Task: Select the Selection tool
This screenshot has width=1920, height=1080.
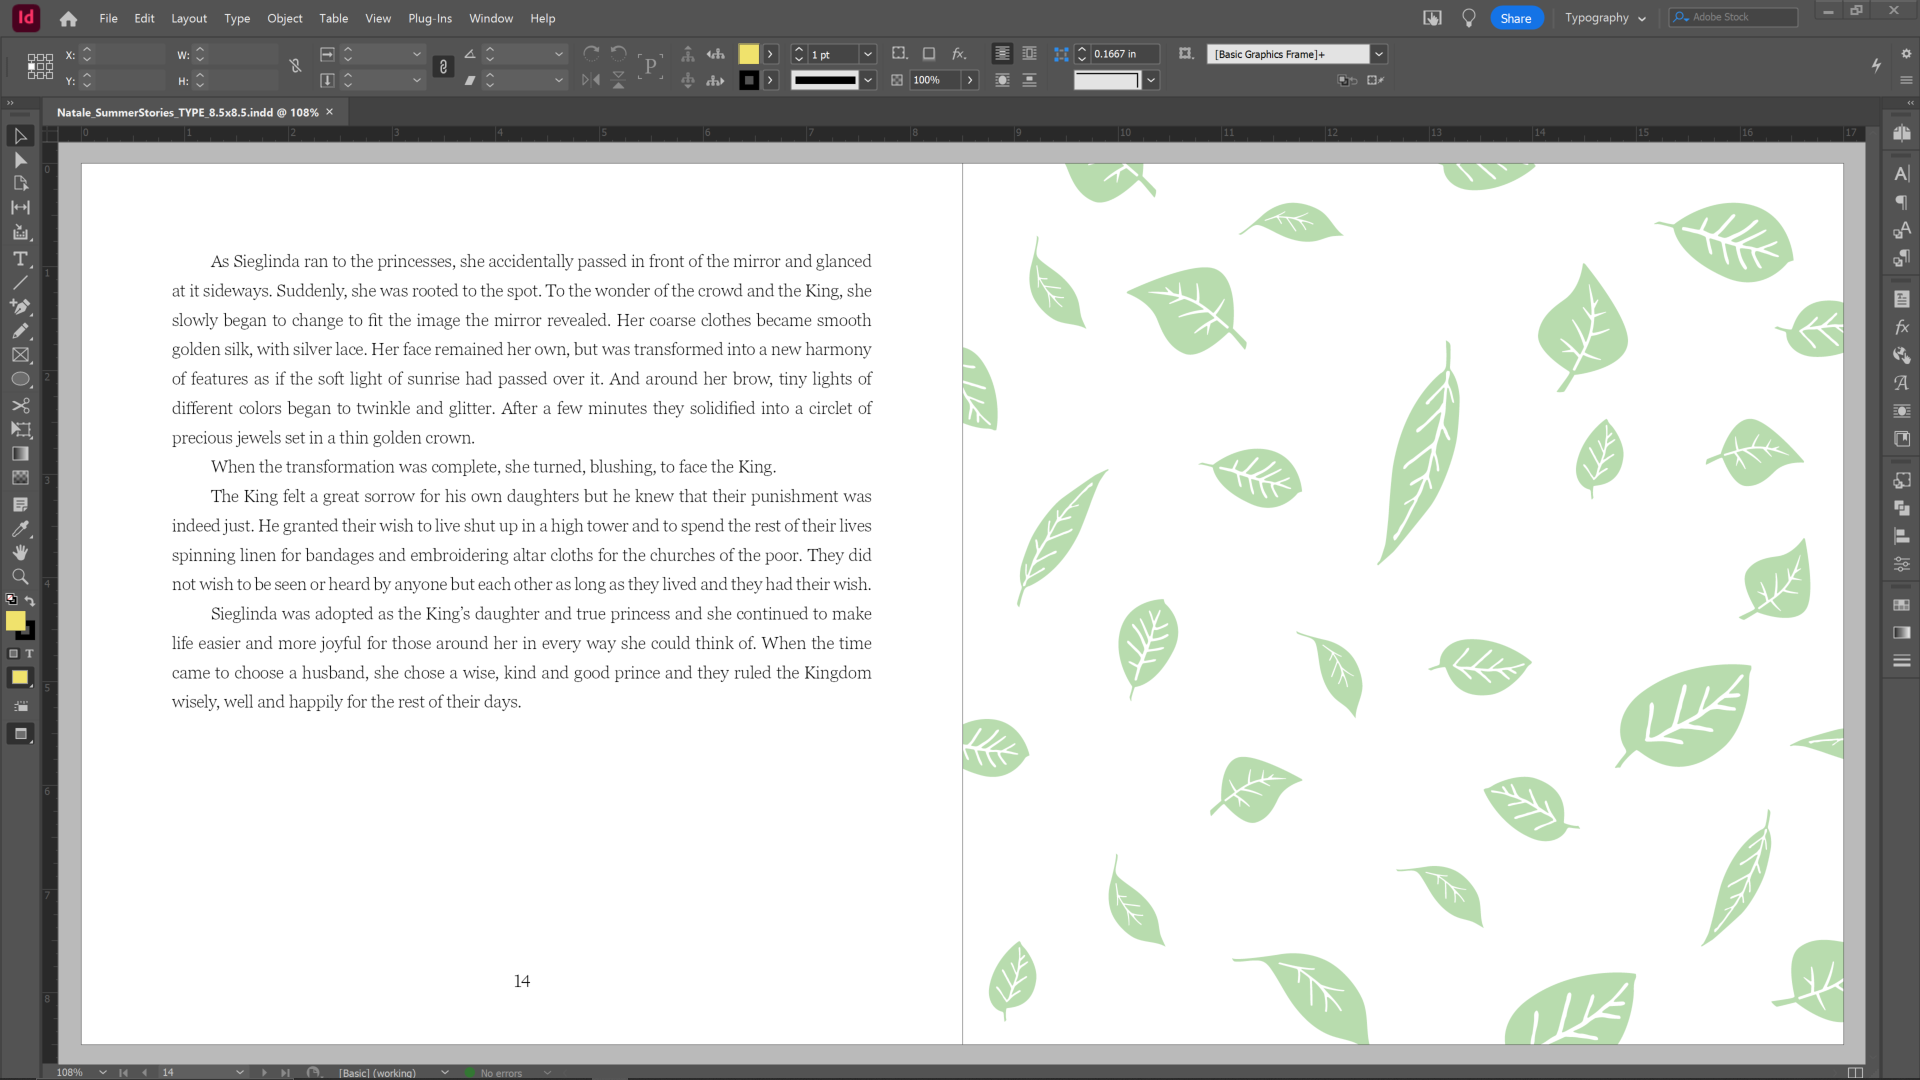Action: [20, 136]
